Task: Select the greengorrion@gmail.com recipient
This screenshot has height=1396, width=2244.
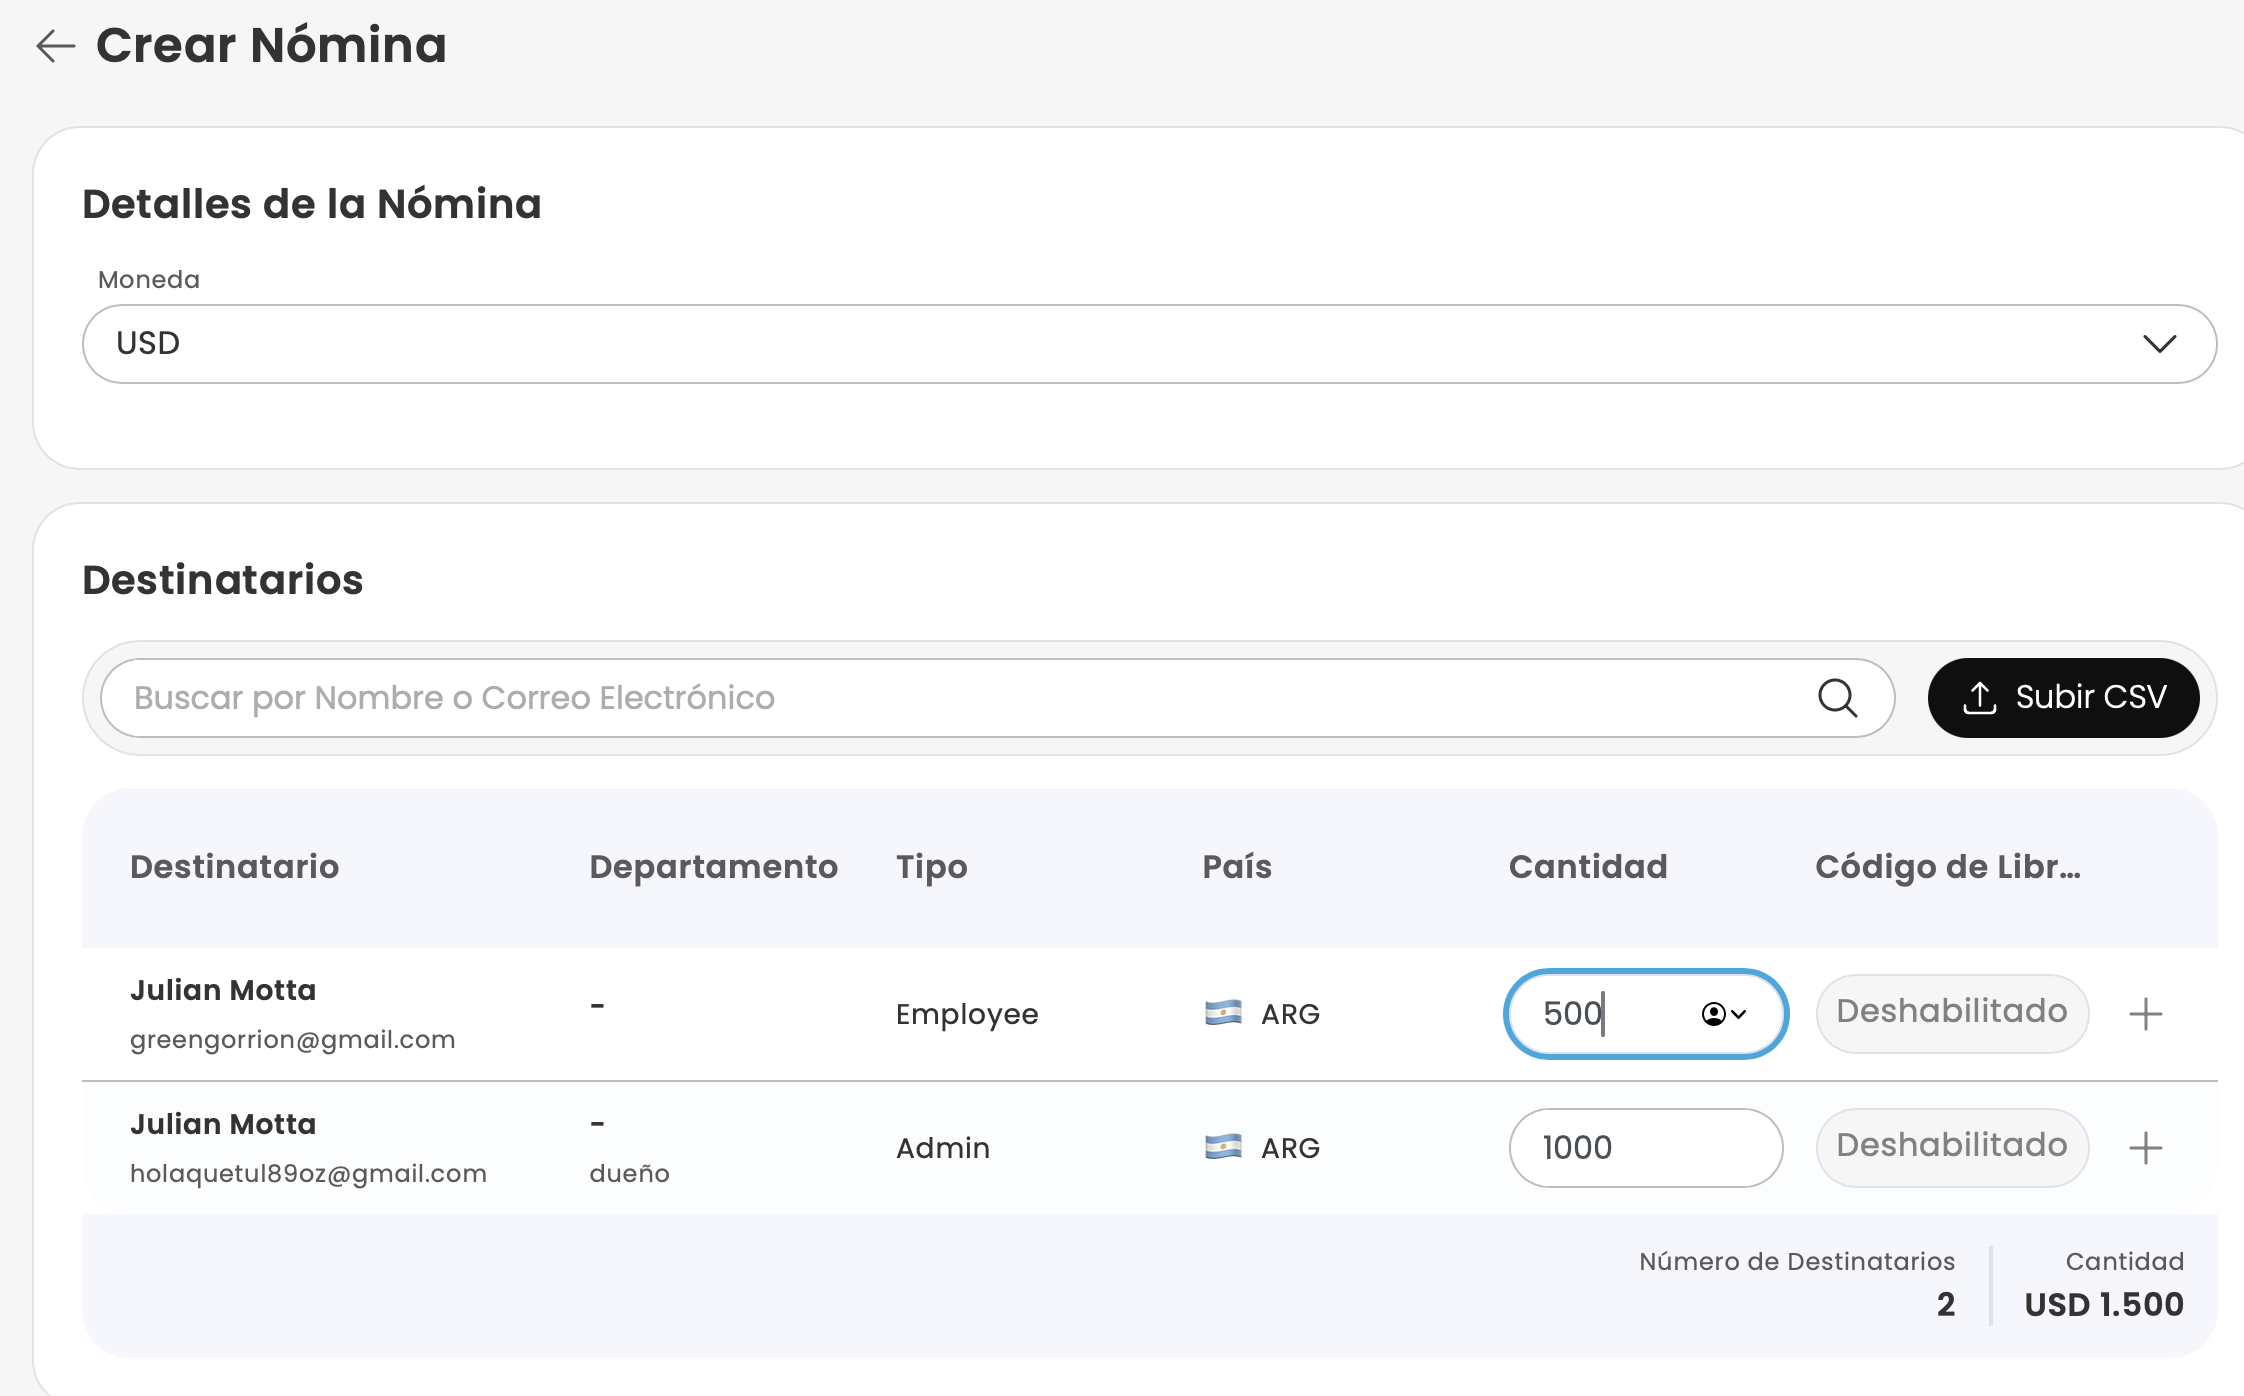Action: 292,1039
